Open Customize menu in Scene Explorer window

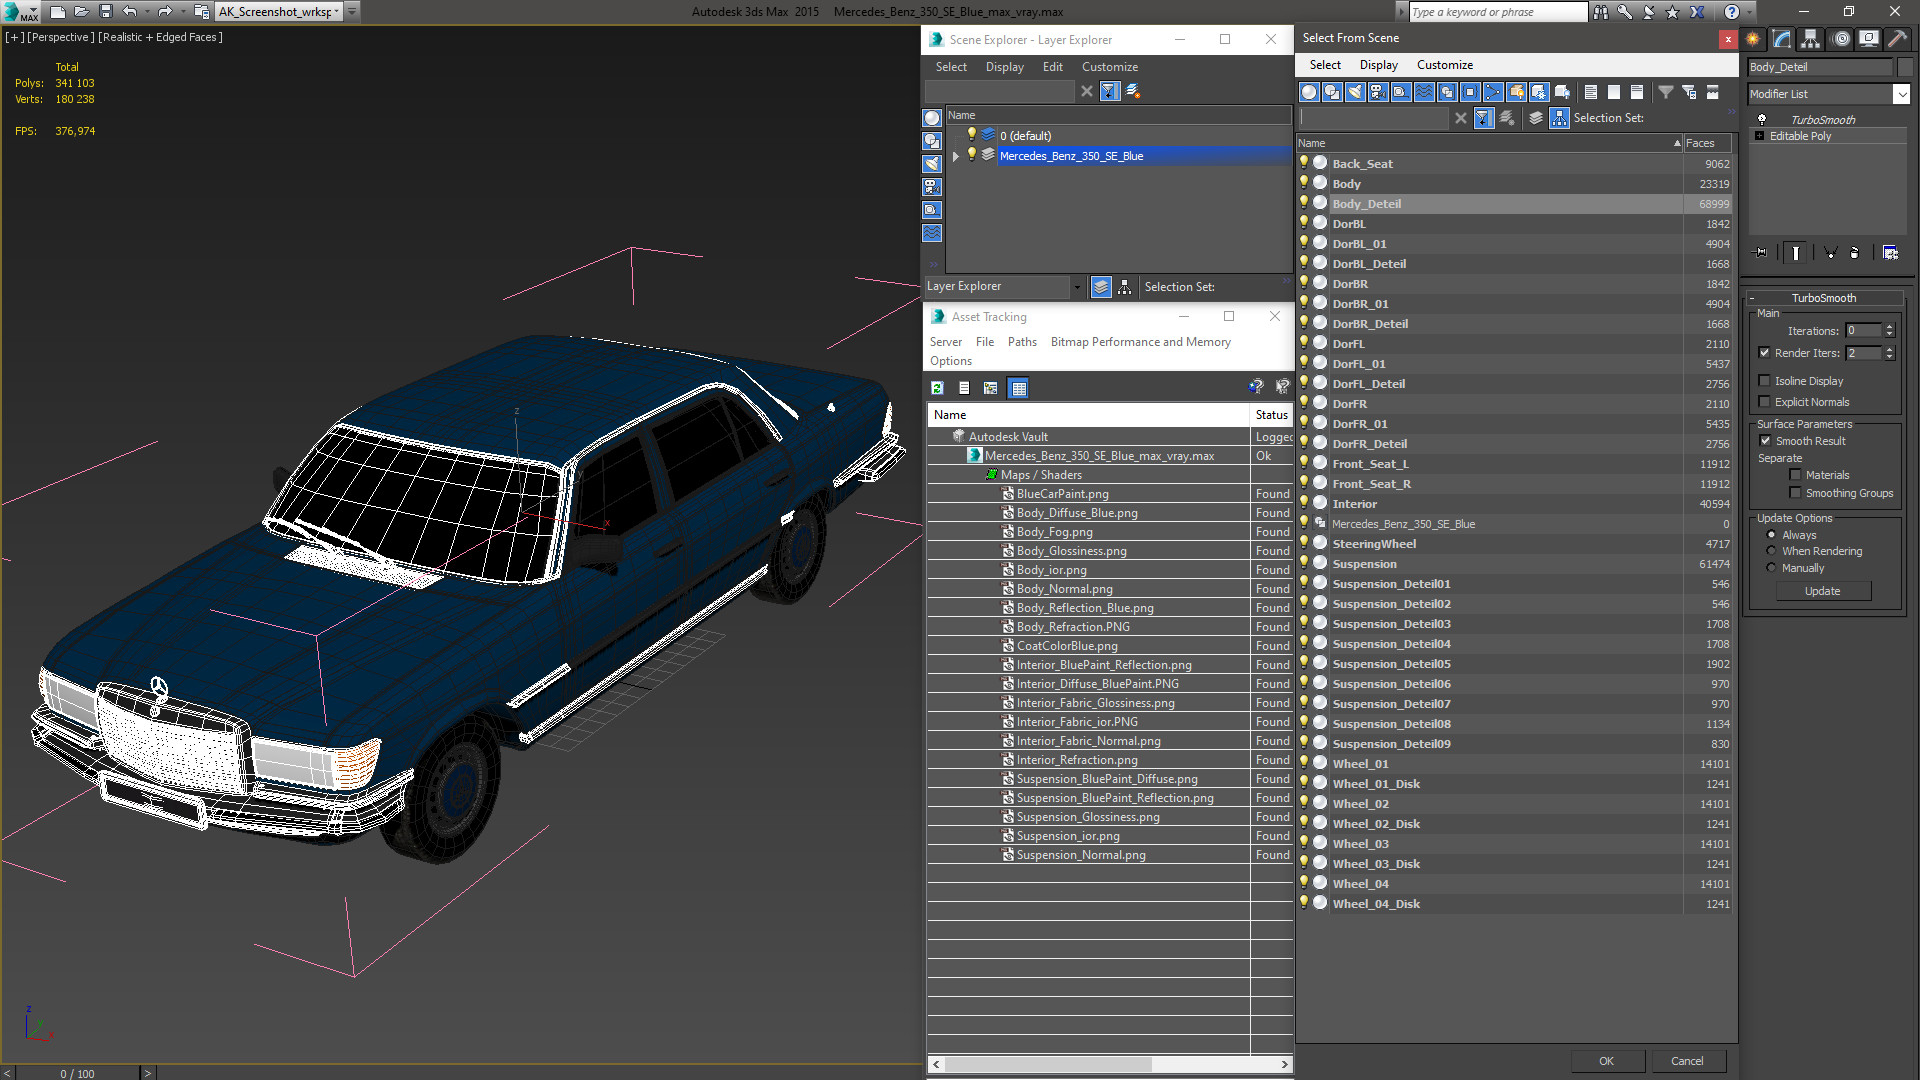pos(1109,67)
